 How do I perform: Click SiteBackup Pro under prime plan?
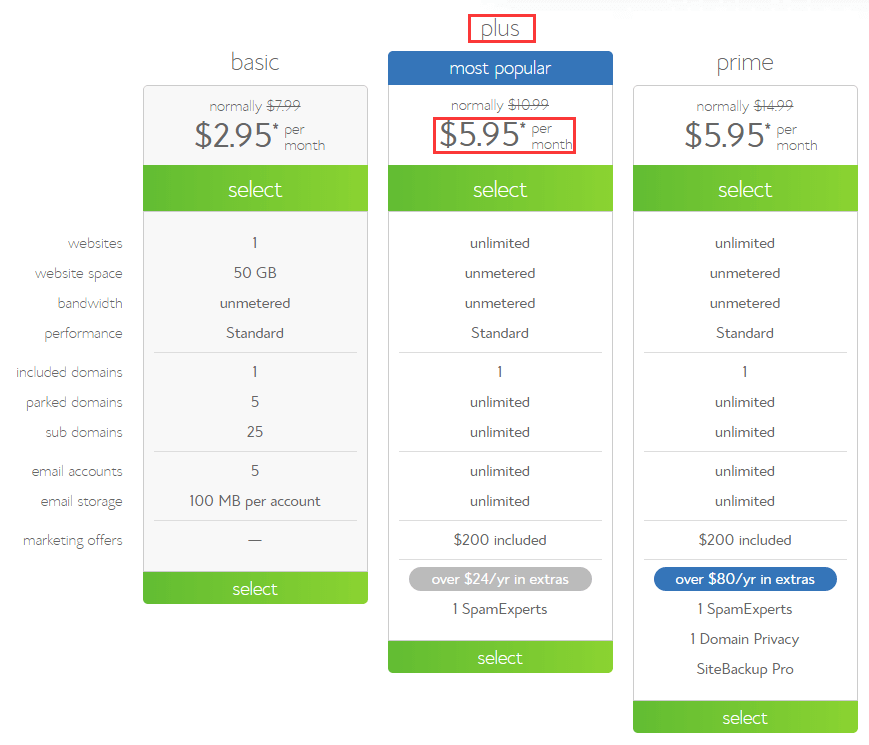[x=744, y=668]
